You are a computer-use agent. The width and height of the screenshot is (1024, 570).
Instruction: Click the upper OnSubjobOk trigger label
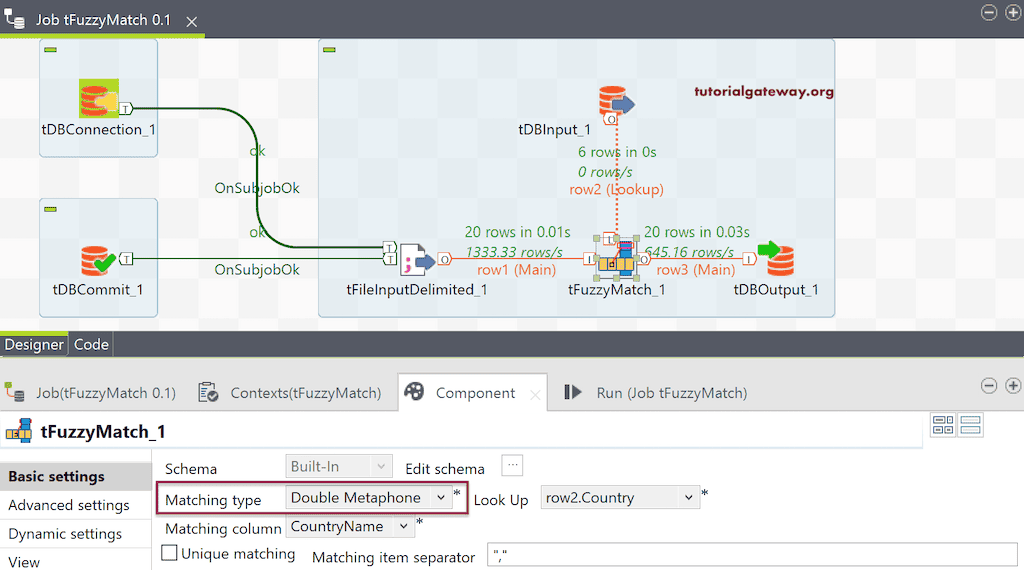click(x=257, y=188)
